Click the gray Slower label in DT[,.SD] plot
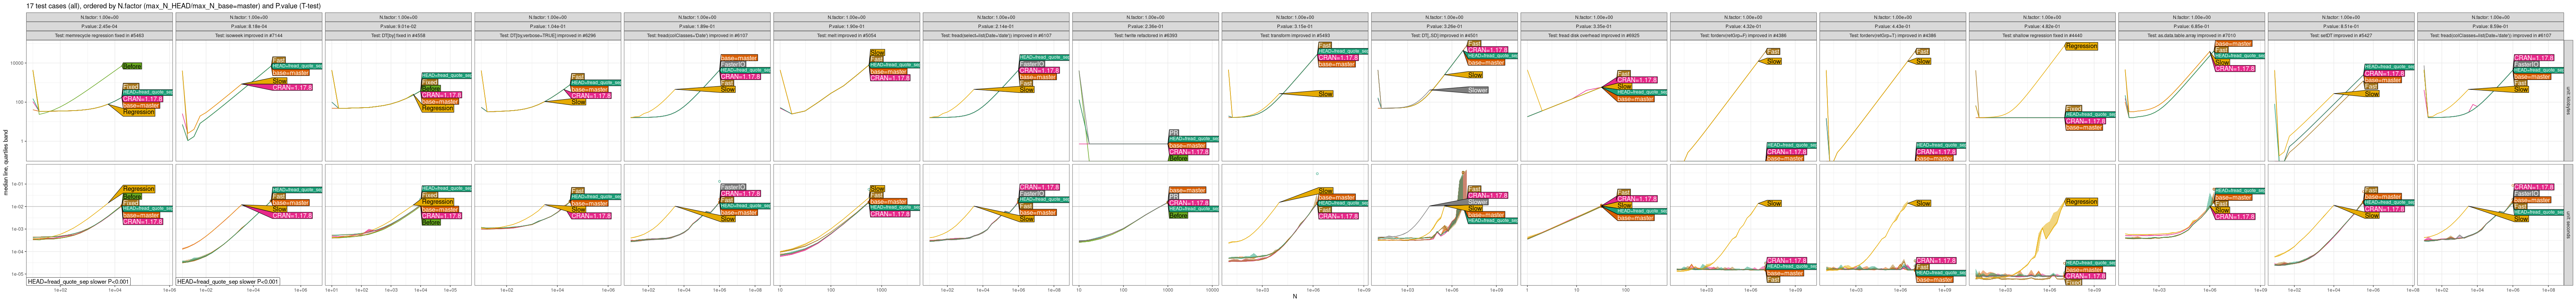This screenshot has height=303, width=2576. point(1477,90)
